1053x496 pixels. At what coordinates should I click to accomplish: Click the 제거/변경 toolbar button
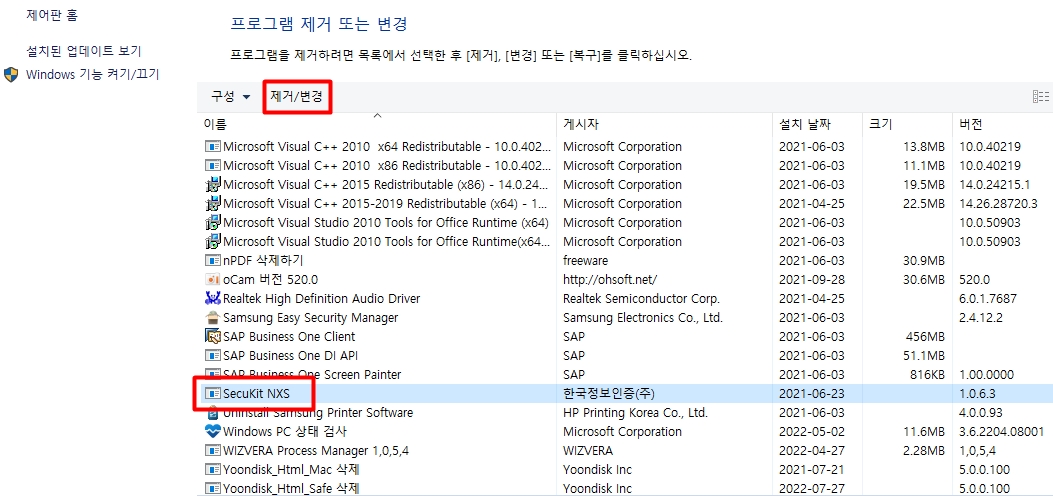coord(296,97)
